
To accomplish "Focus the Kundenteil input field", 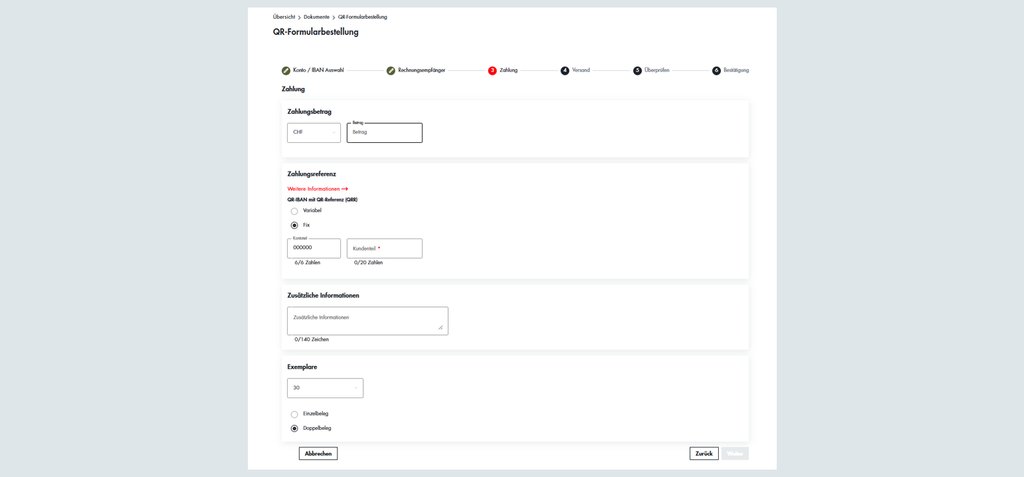I will click(x=385, y=248).
